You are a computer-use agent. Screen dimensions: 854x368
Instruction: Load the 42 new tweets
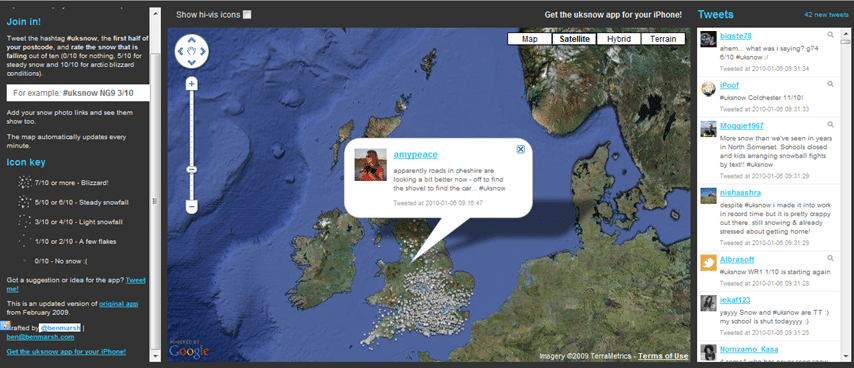point(826,15)
